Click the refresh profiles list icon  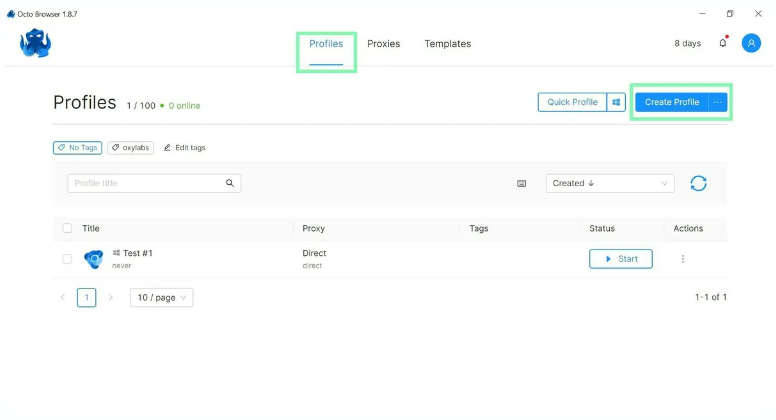point(698,183)
